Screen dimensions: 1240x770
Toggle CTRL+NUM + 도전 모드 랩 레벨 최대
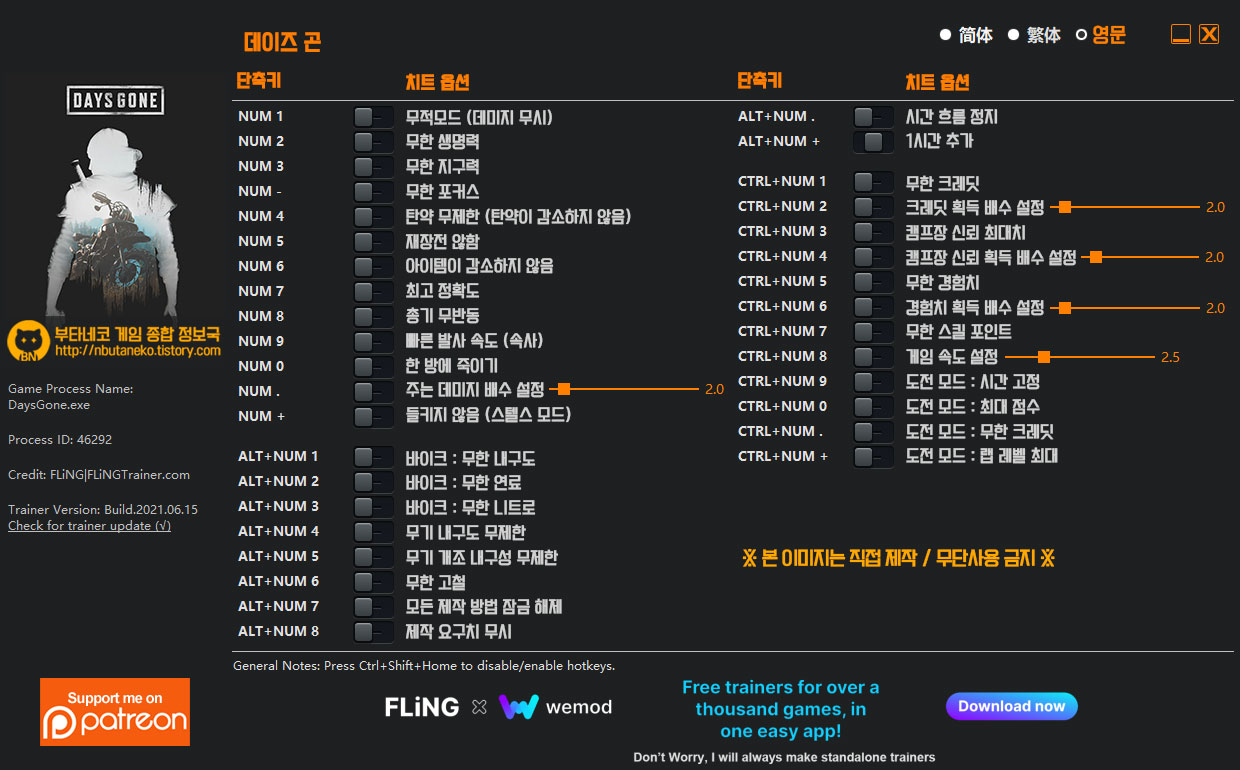(873, 457)
